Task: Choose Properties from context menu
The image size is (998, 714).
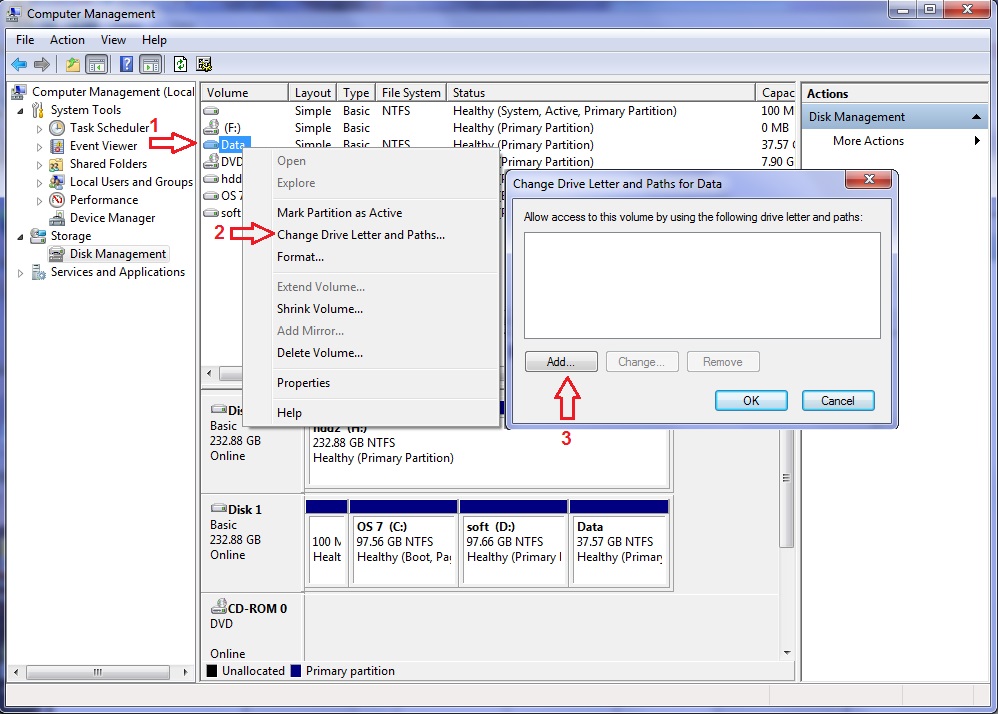Action: (x=303, y=382)
